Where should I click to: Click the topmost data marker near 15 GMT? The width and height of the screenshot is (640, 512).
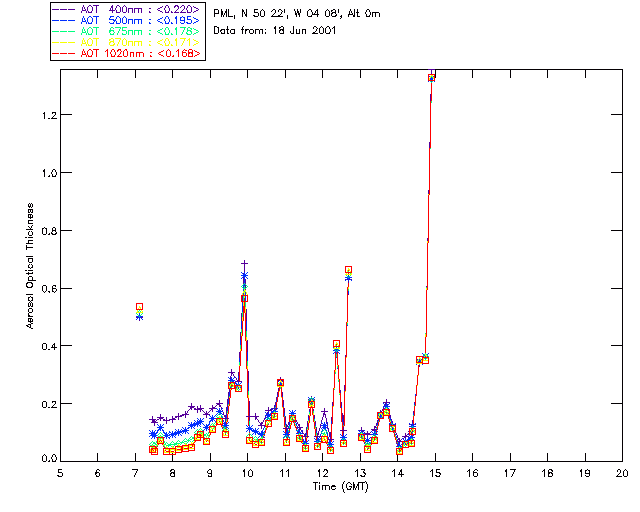tap(431, 78)
